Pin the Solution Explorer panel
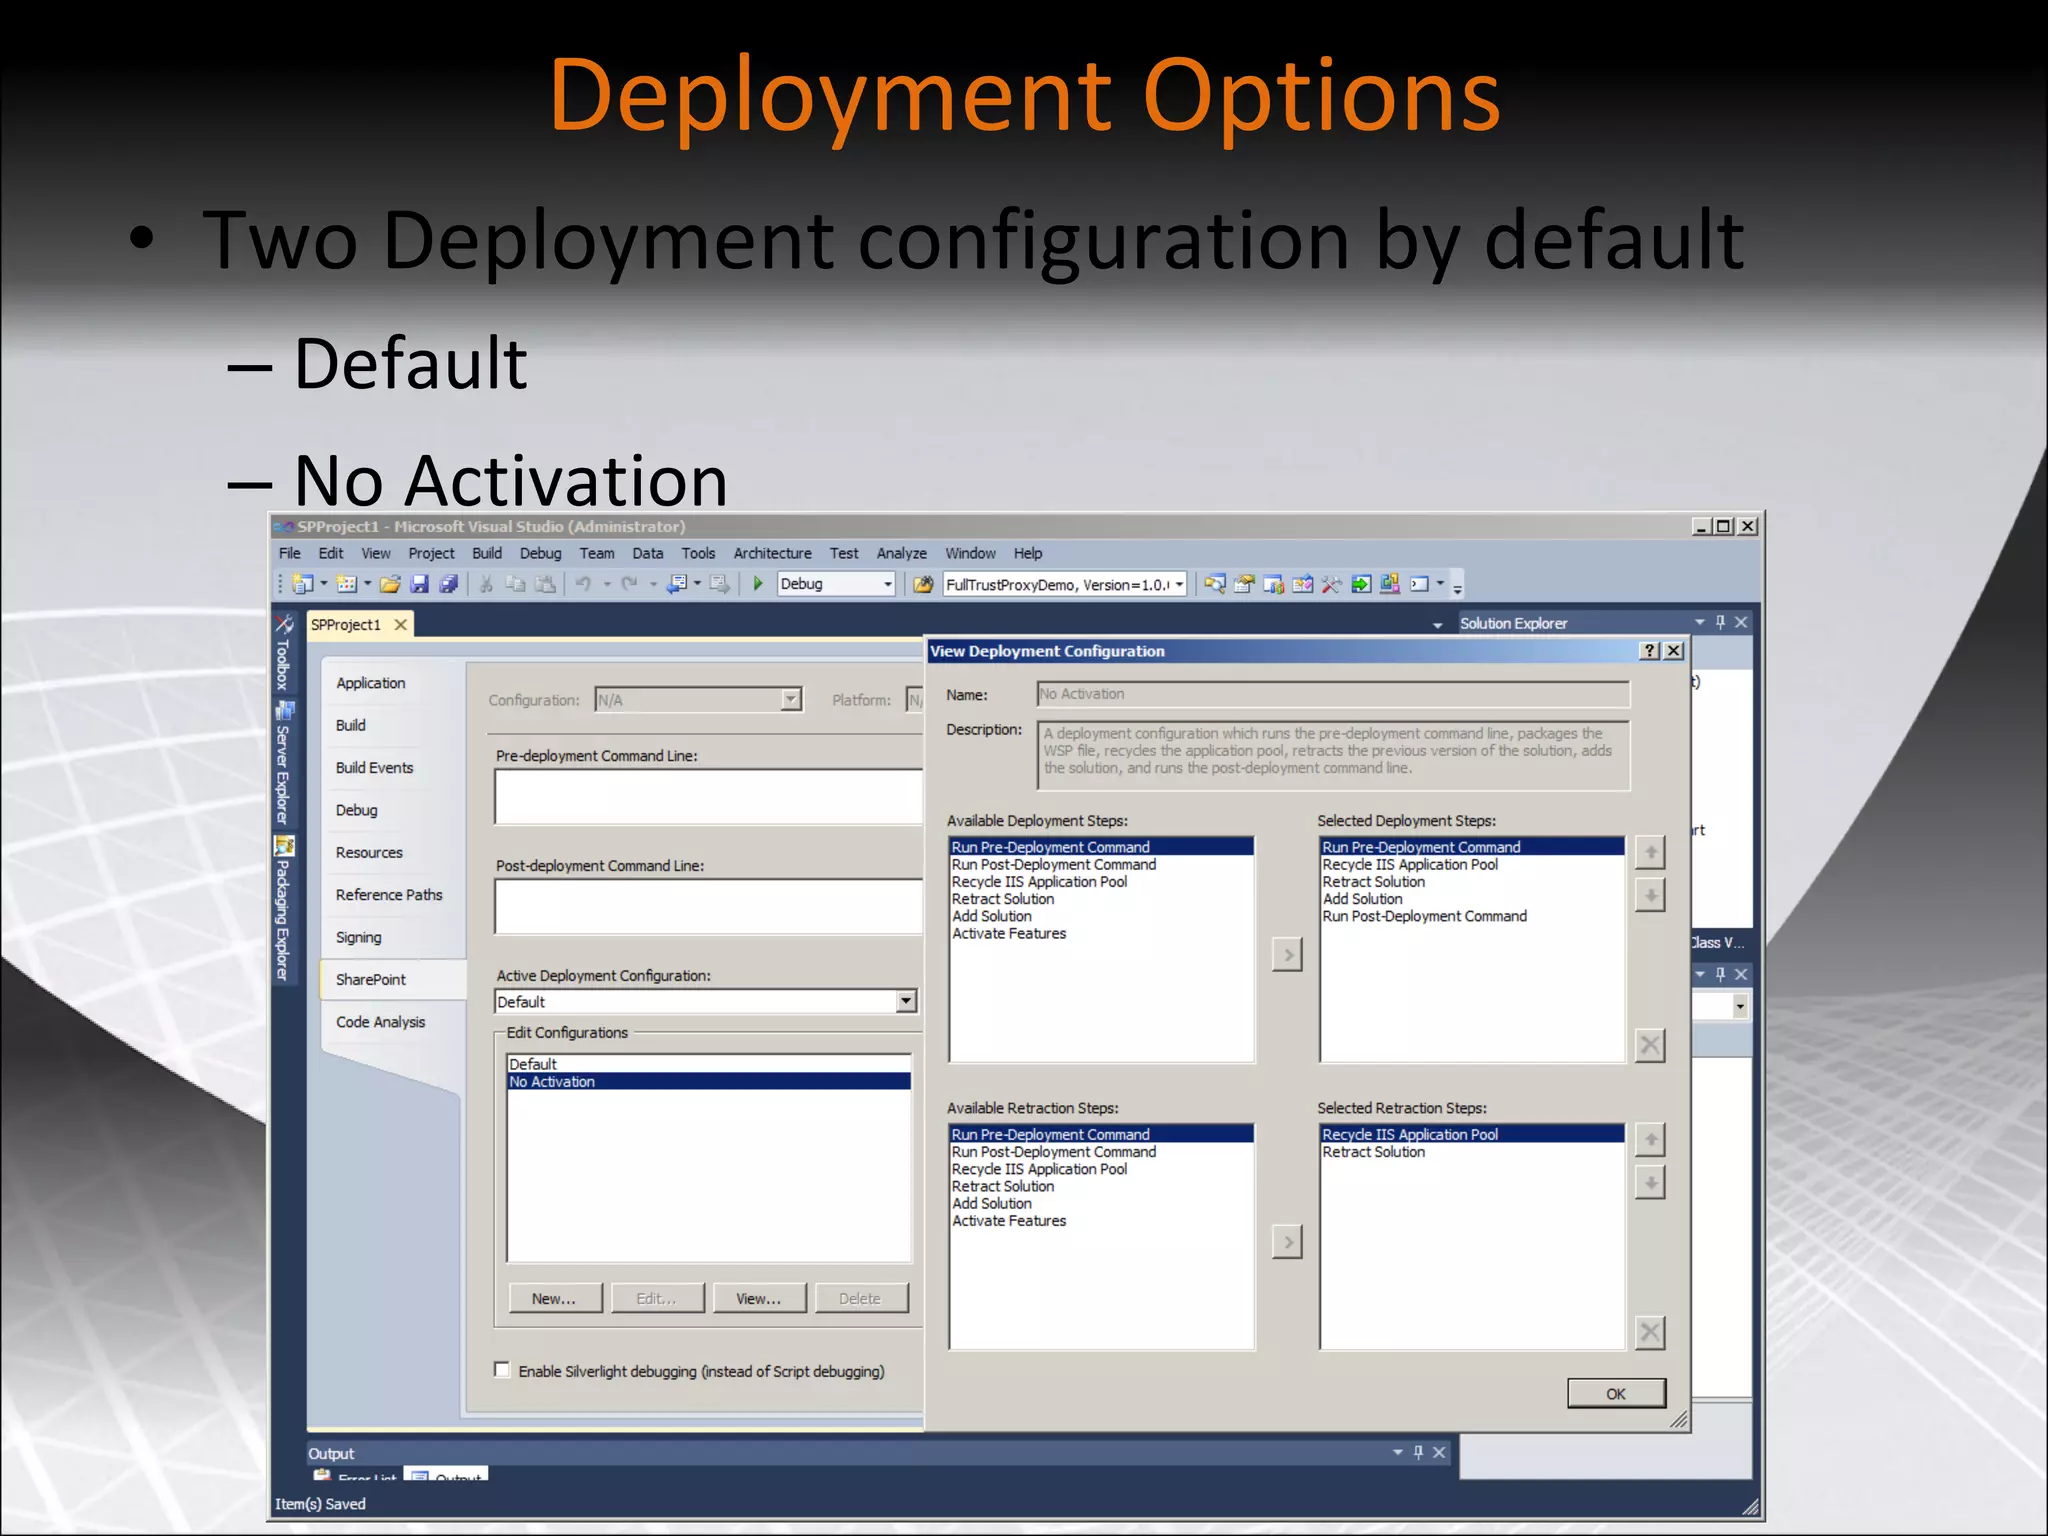 coord(1720,622)
